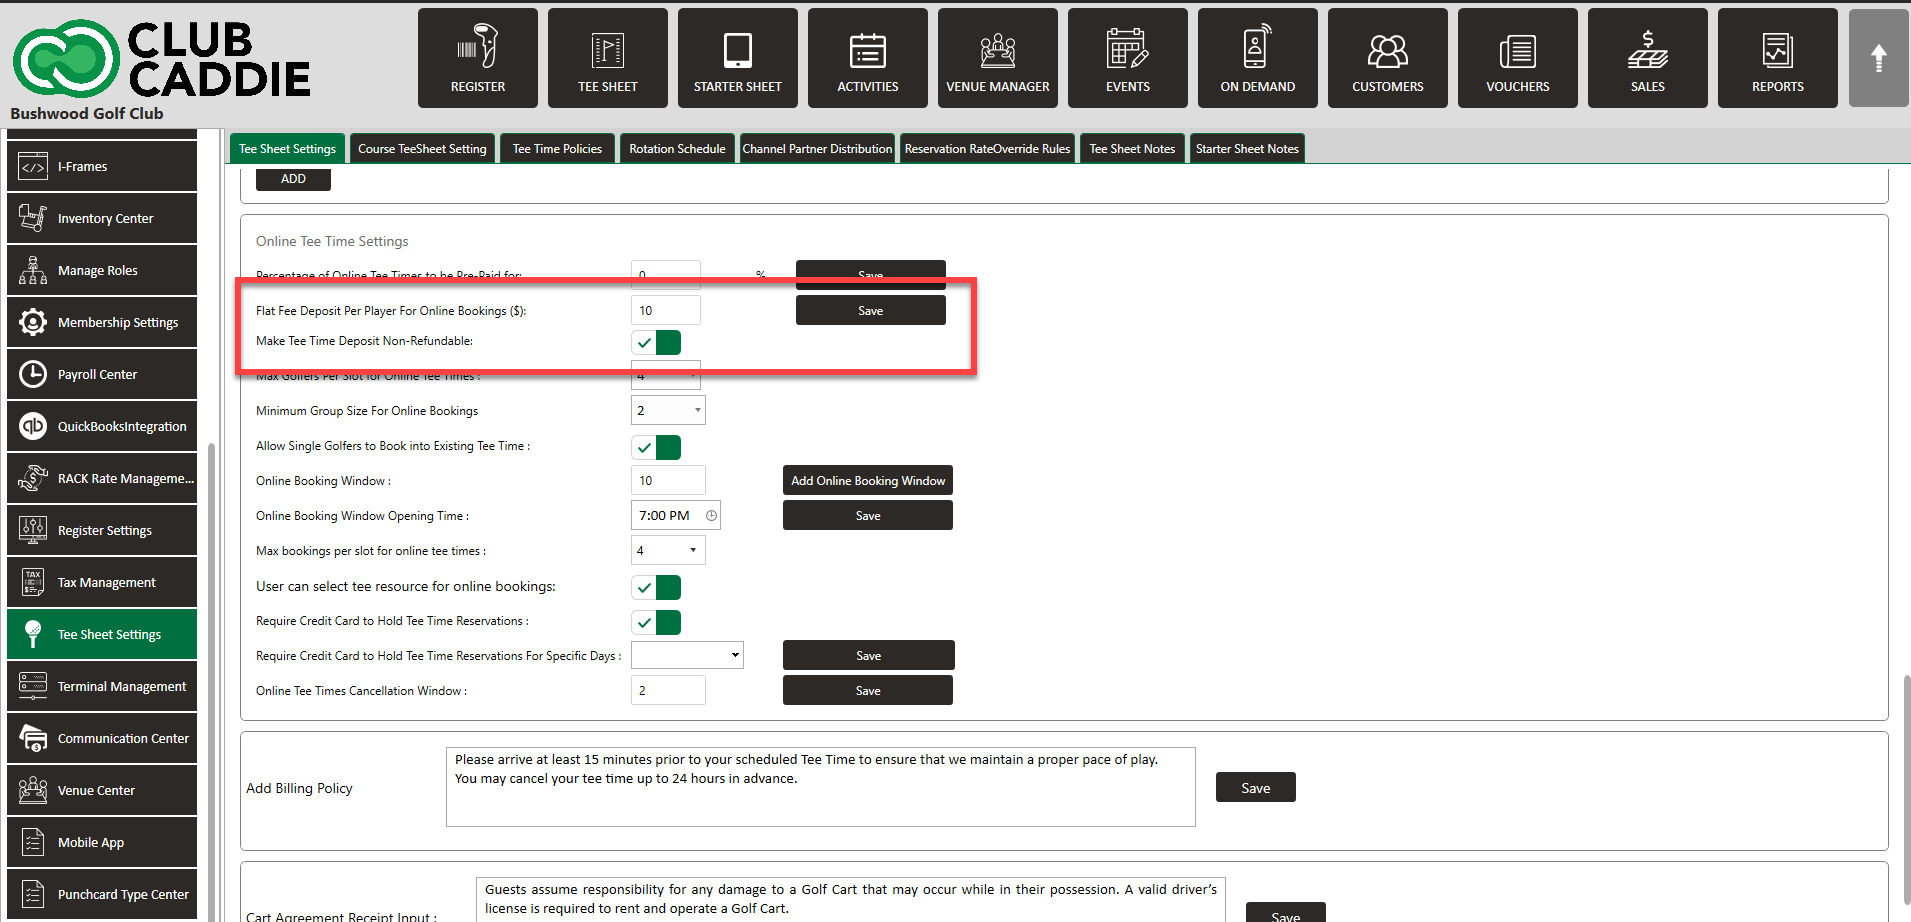The height and width of the screenshot is (922, 1911).
Task: Open the Customers module
Action: 1387,58
